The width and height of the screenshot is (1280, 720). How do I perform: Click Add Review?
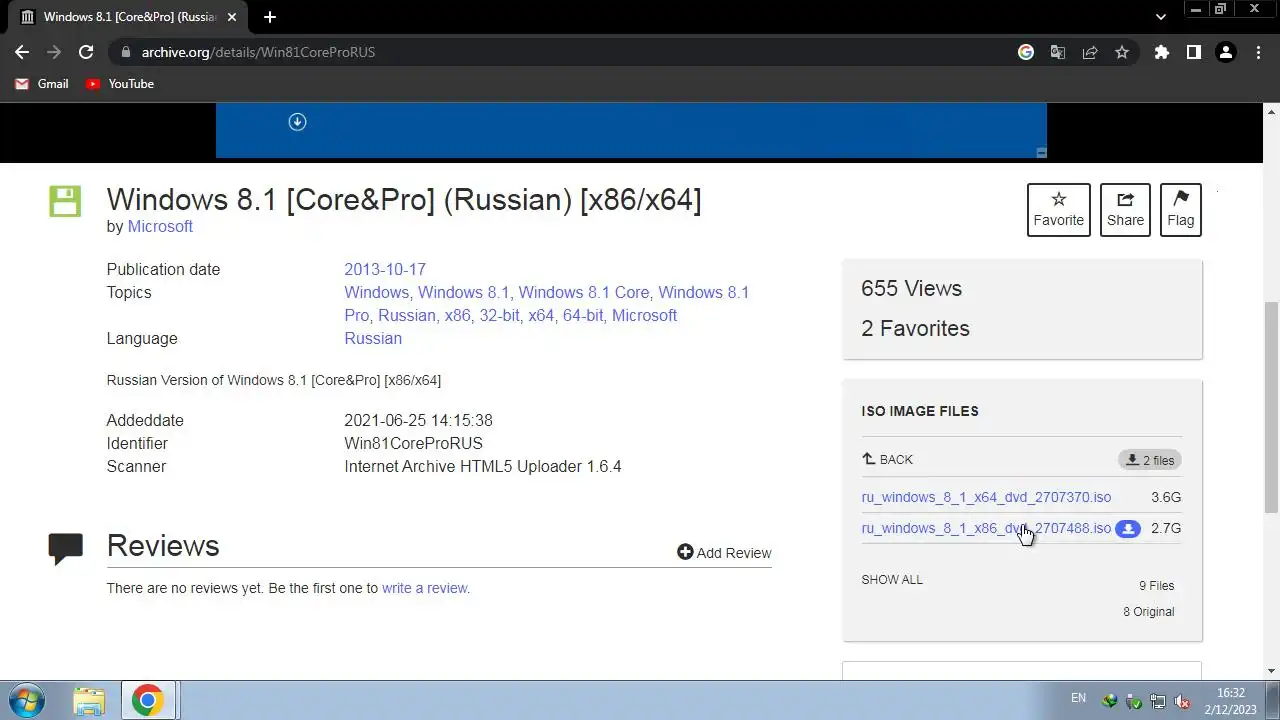point(724,553)
